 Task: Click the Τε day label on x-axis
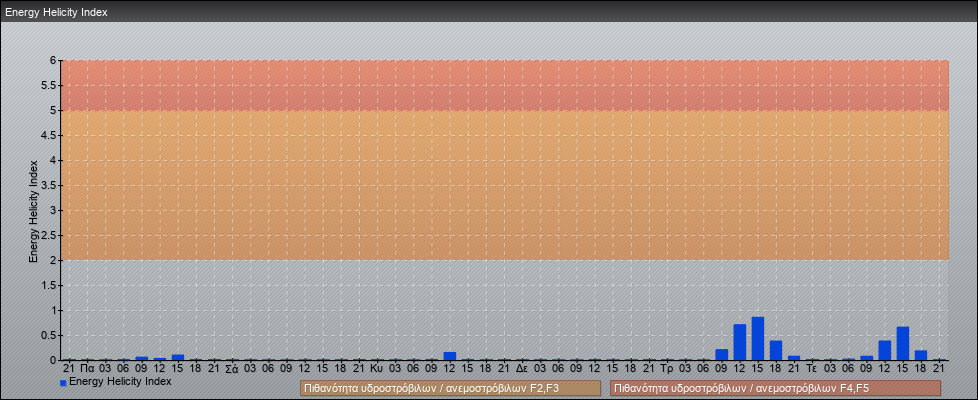point(812,369)
